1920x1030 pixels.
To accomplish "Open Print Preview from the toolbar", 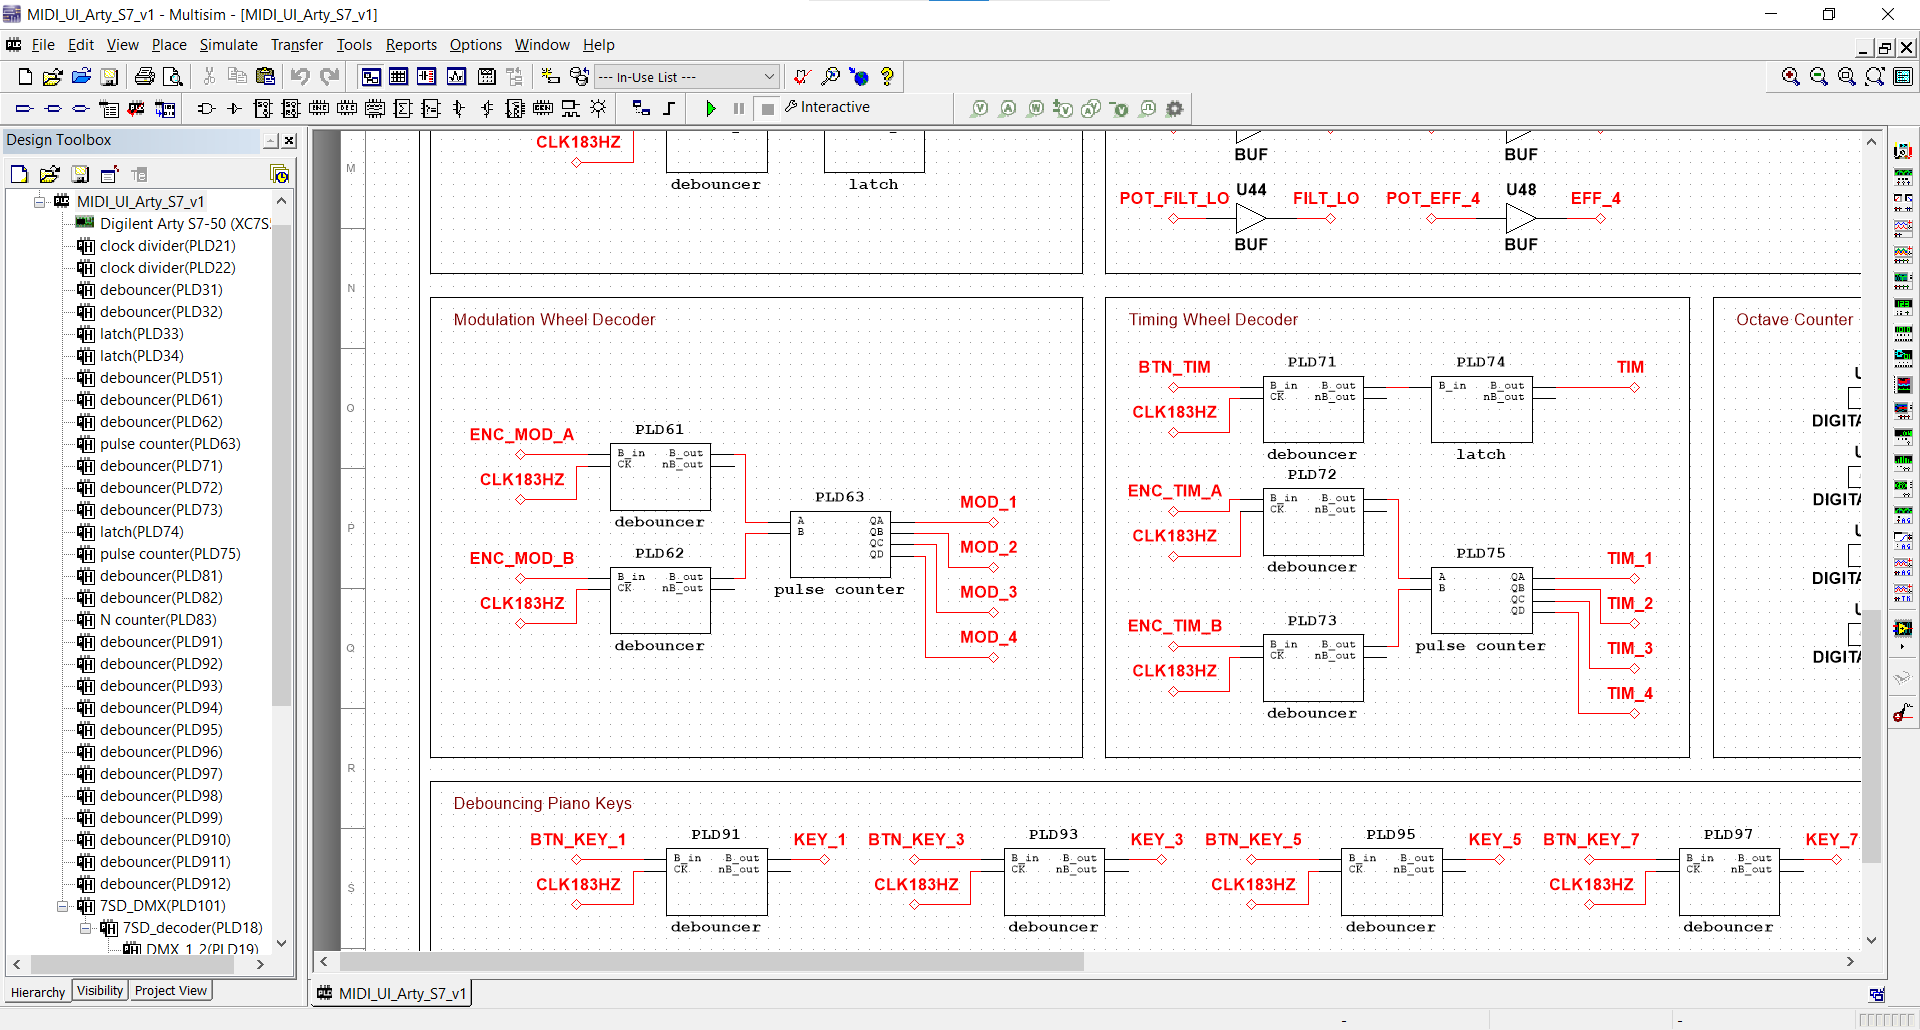I will tap(173, 76).
